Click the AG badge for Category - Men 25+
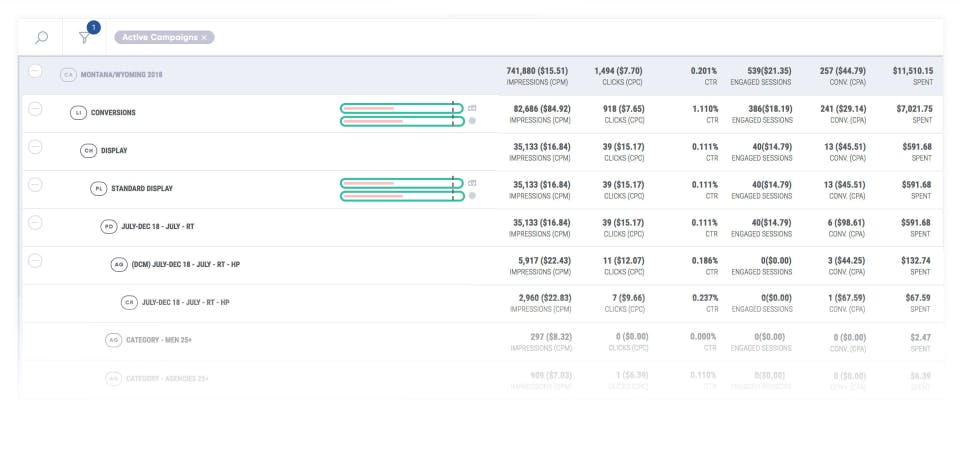This screenshot has height=451, width=960. coord(113,340)
